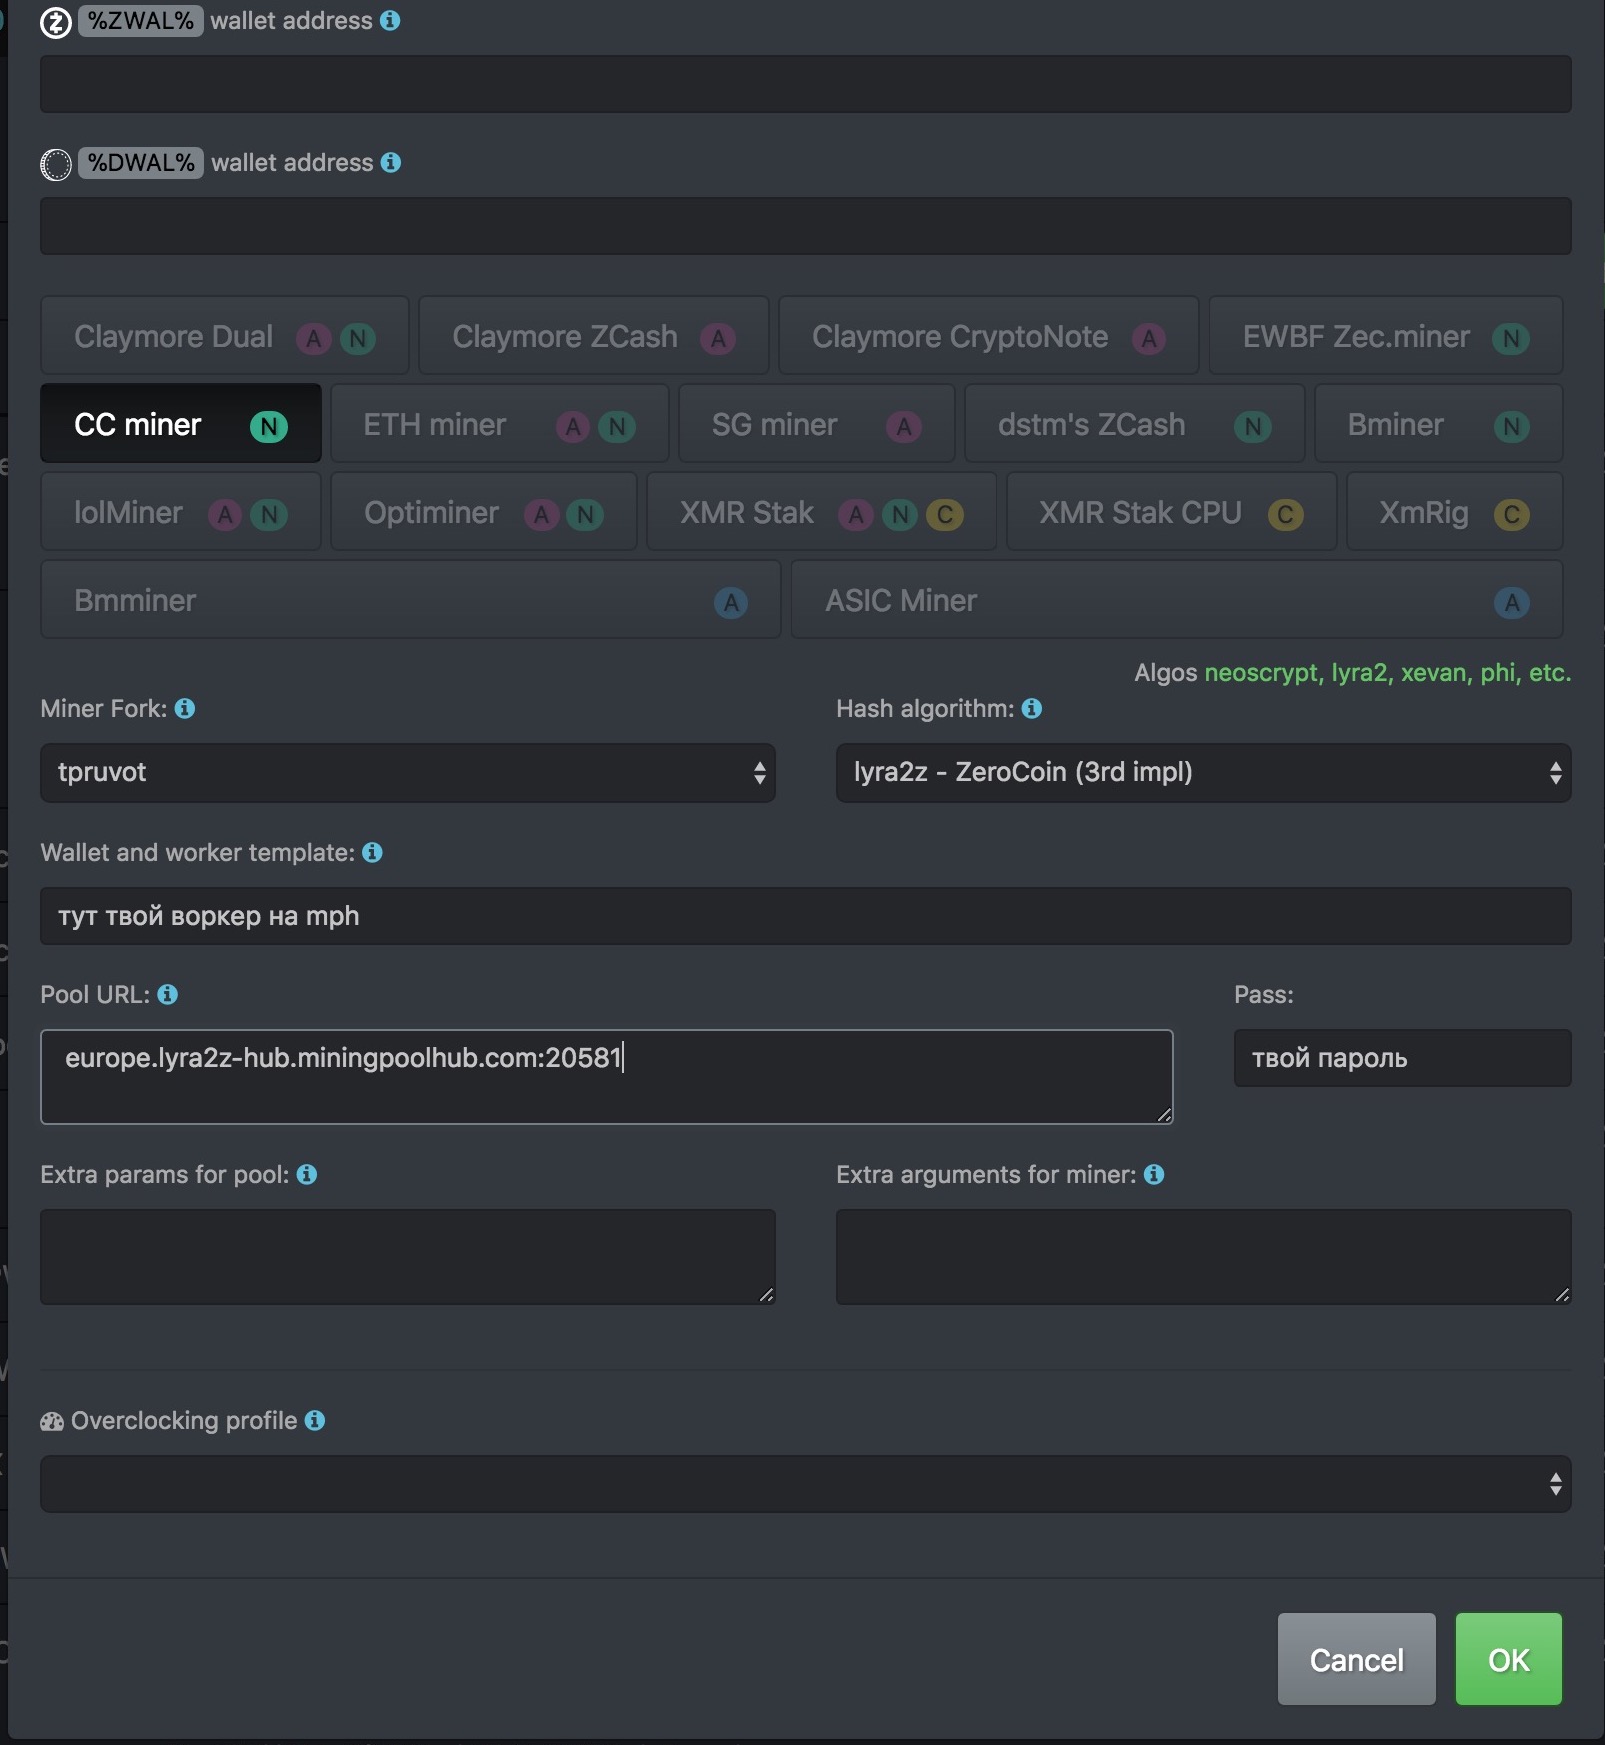
Task: Click the Extra arguments for miner text area
Action: pyautogui.click(x=1204, y=1257)
